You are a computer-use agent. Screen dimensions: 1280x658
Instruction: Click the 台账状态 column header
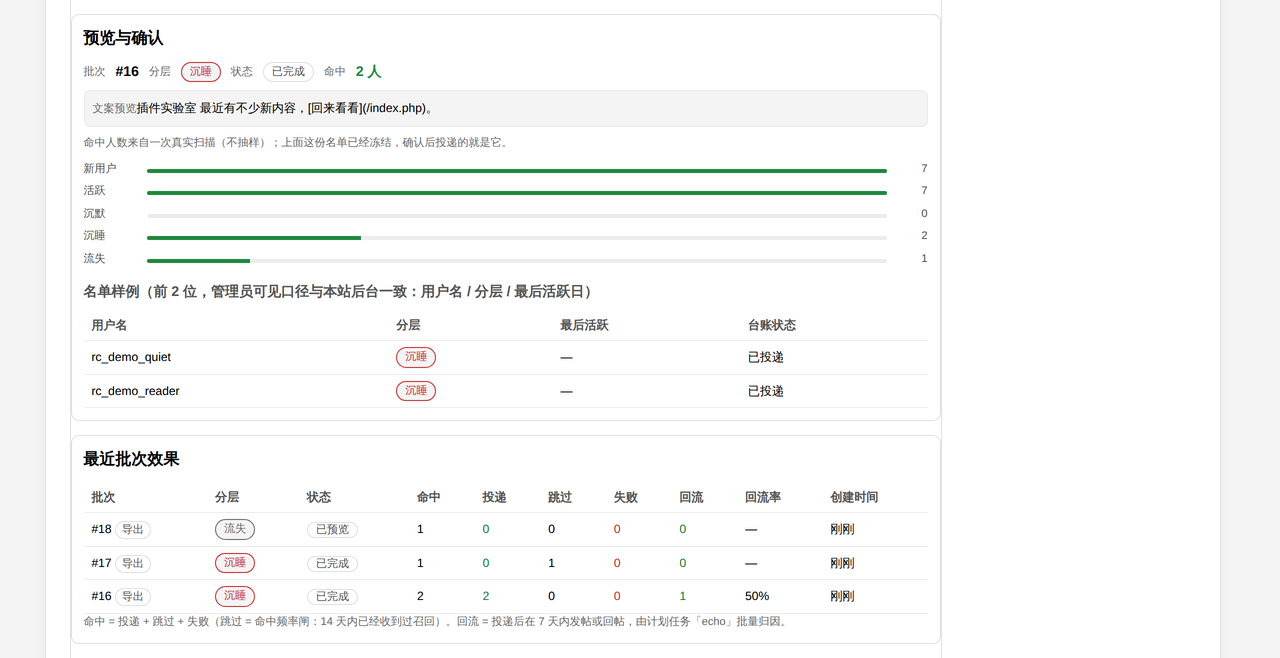772,325
